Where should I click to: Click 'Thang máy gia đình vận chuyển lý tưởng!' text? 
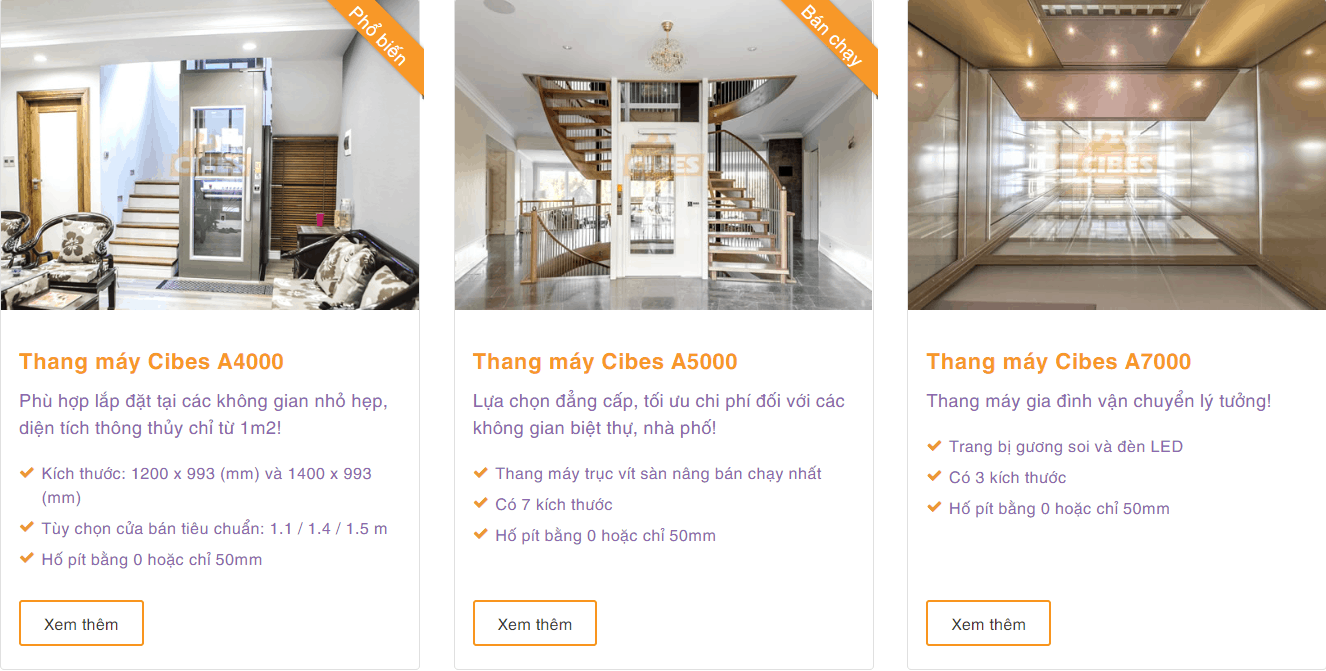[x=1099, y=401]
